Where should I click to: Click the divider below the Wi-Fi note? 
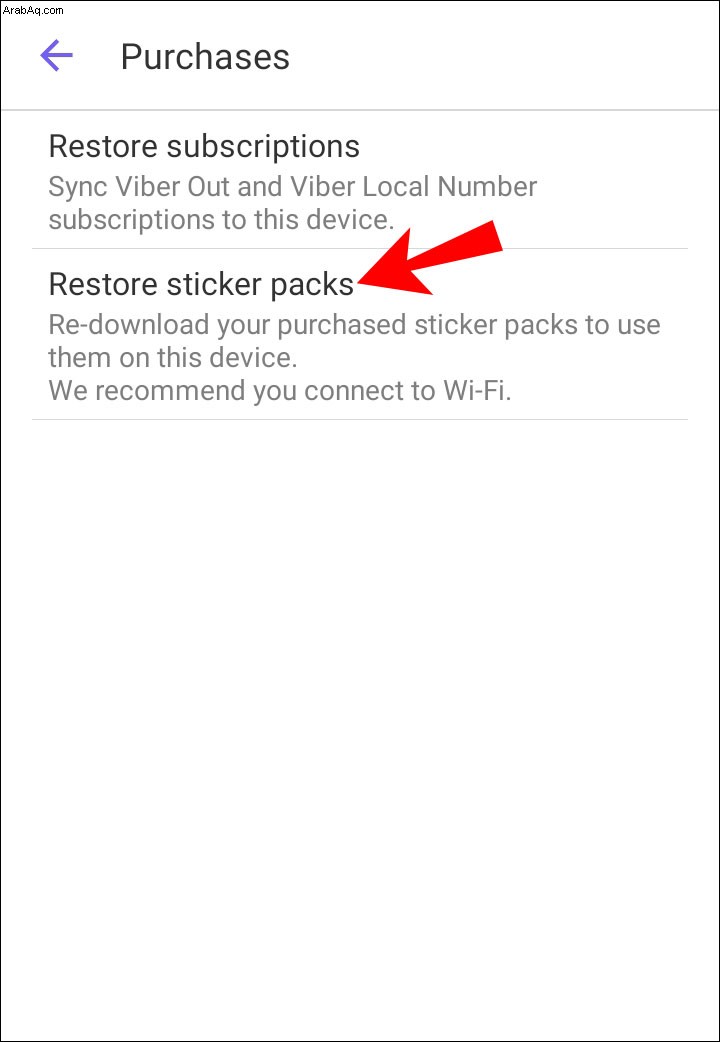360,419
